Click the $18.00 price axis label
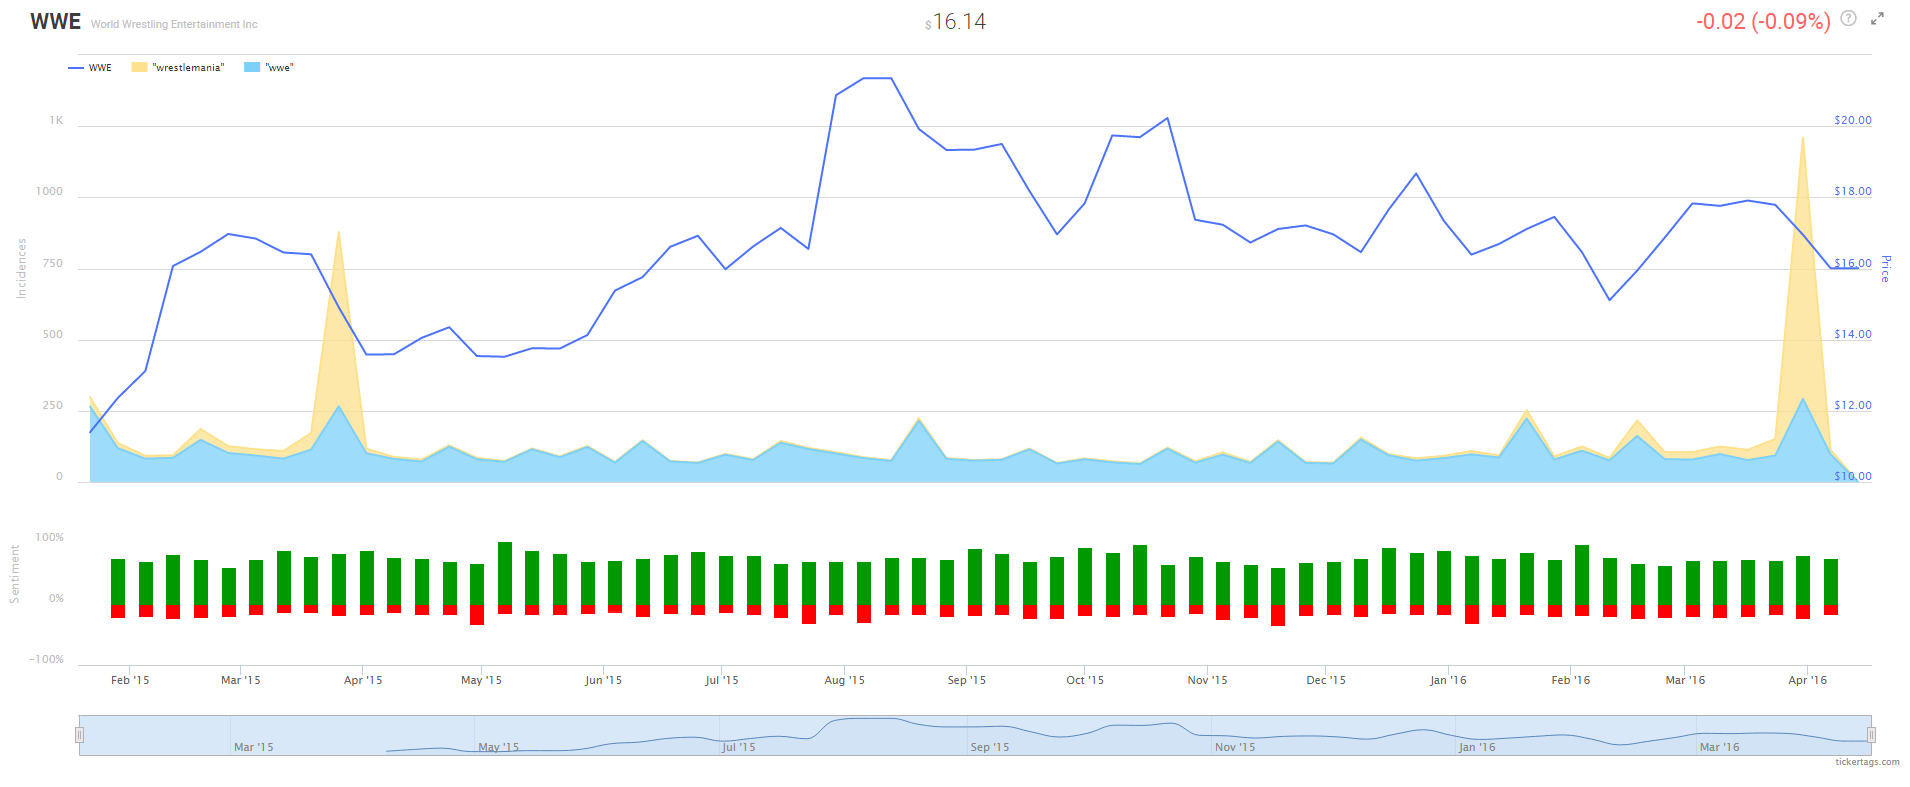The image size is (1910, 787). click(x=1852, y=191)
